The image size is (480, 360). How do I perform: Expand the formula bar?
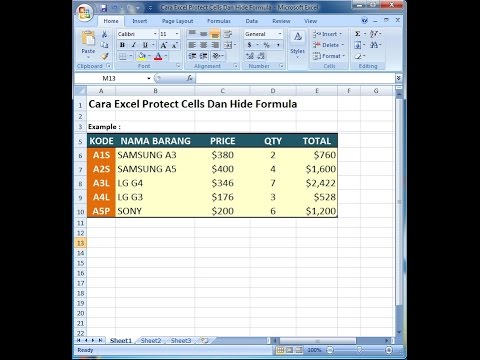pos(398,78)
